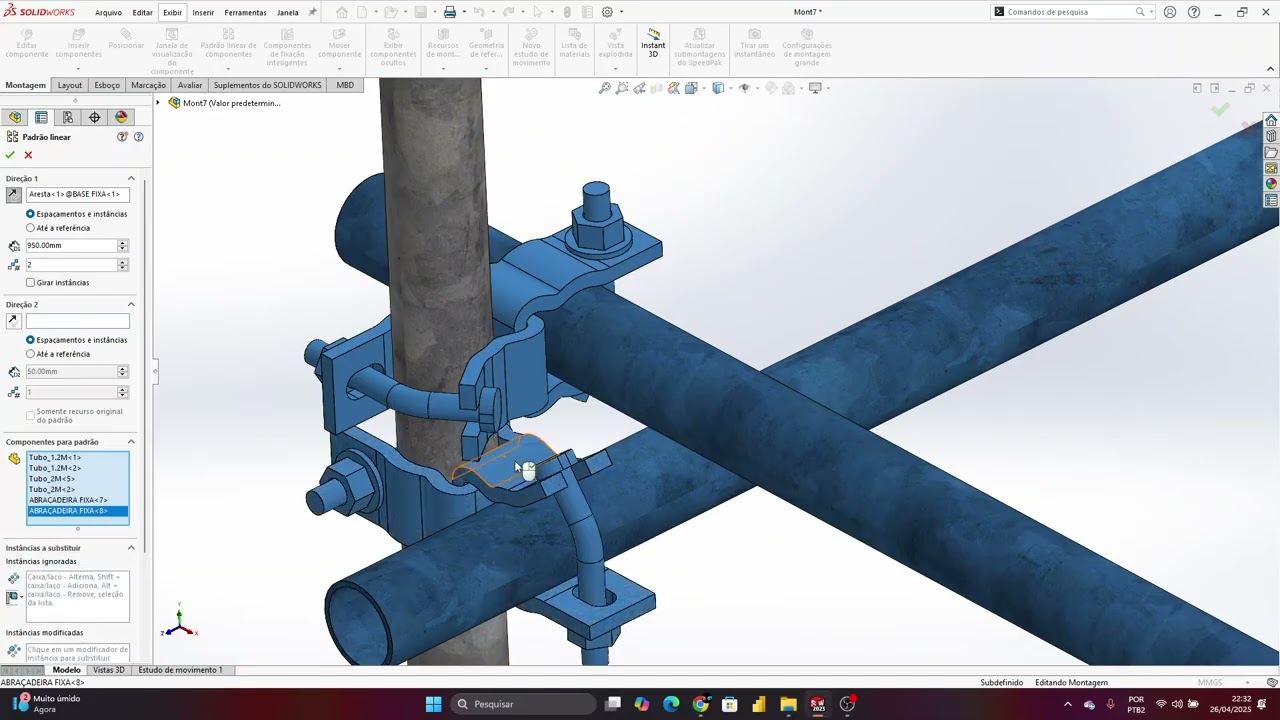Open the View Settings monitor icon

[x=815, y=88]
